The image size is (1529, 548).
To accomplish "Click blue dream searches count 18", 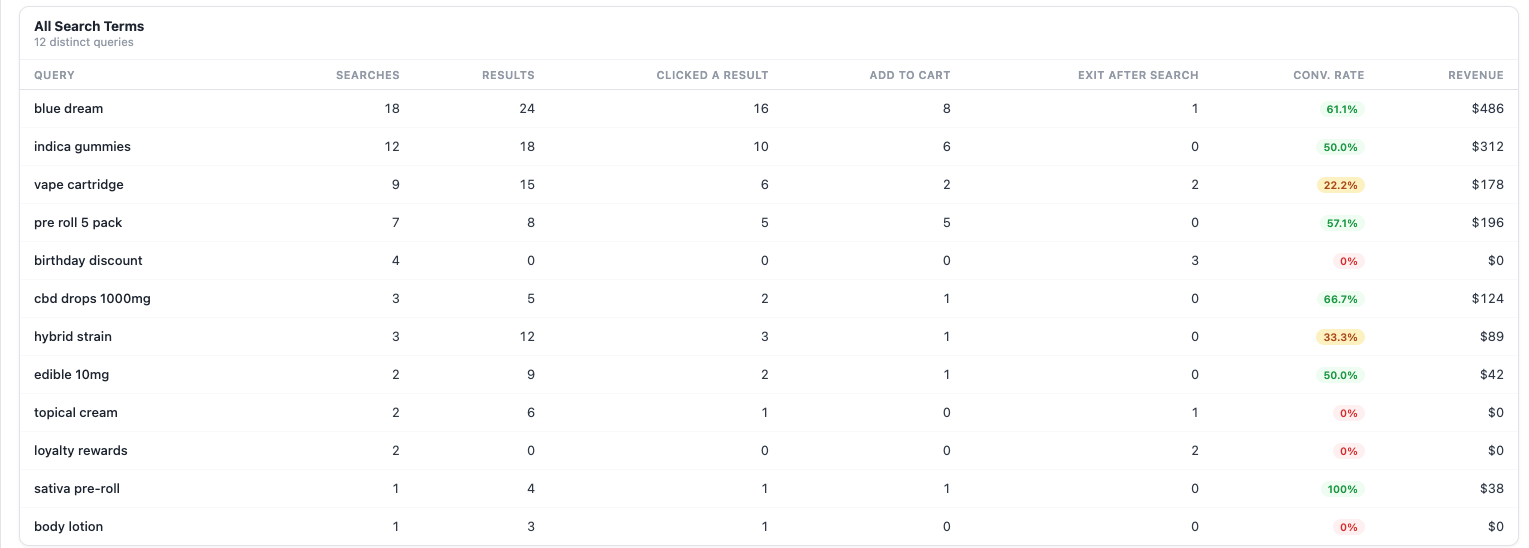I will click(392, 109).
